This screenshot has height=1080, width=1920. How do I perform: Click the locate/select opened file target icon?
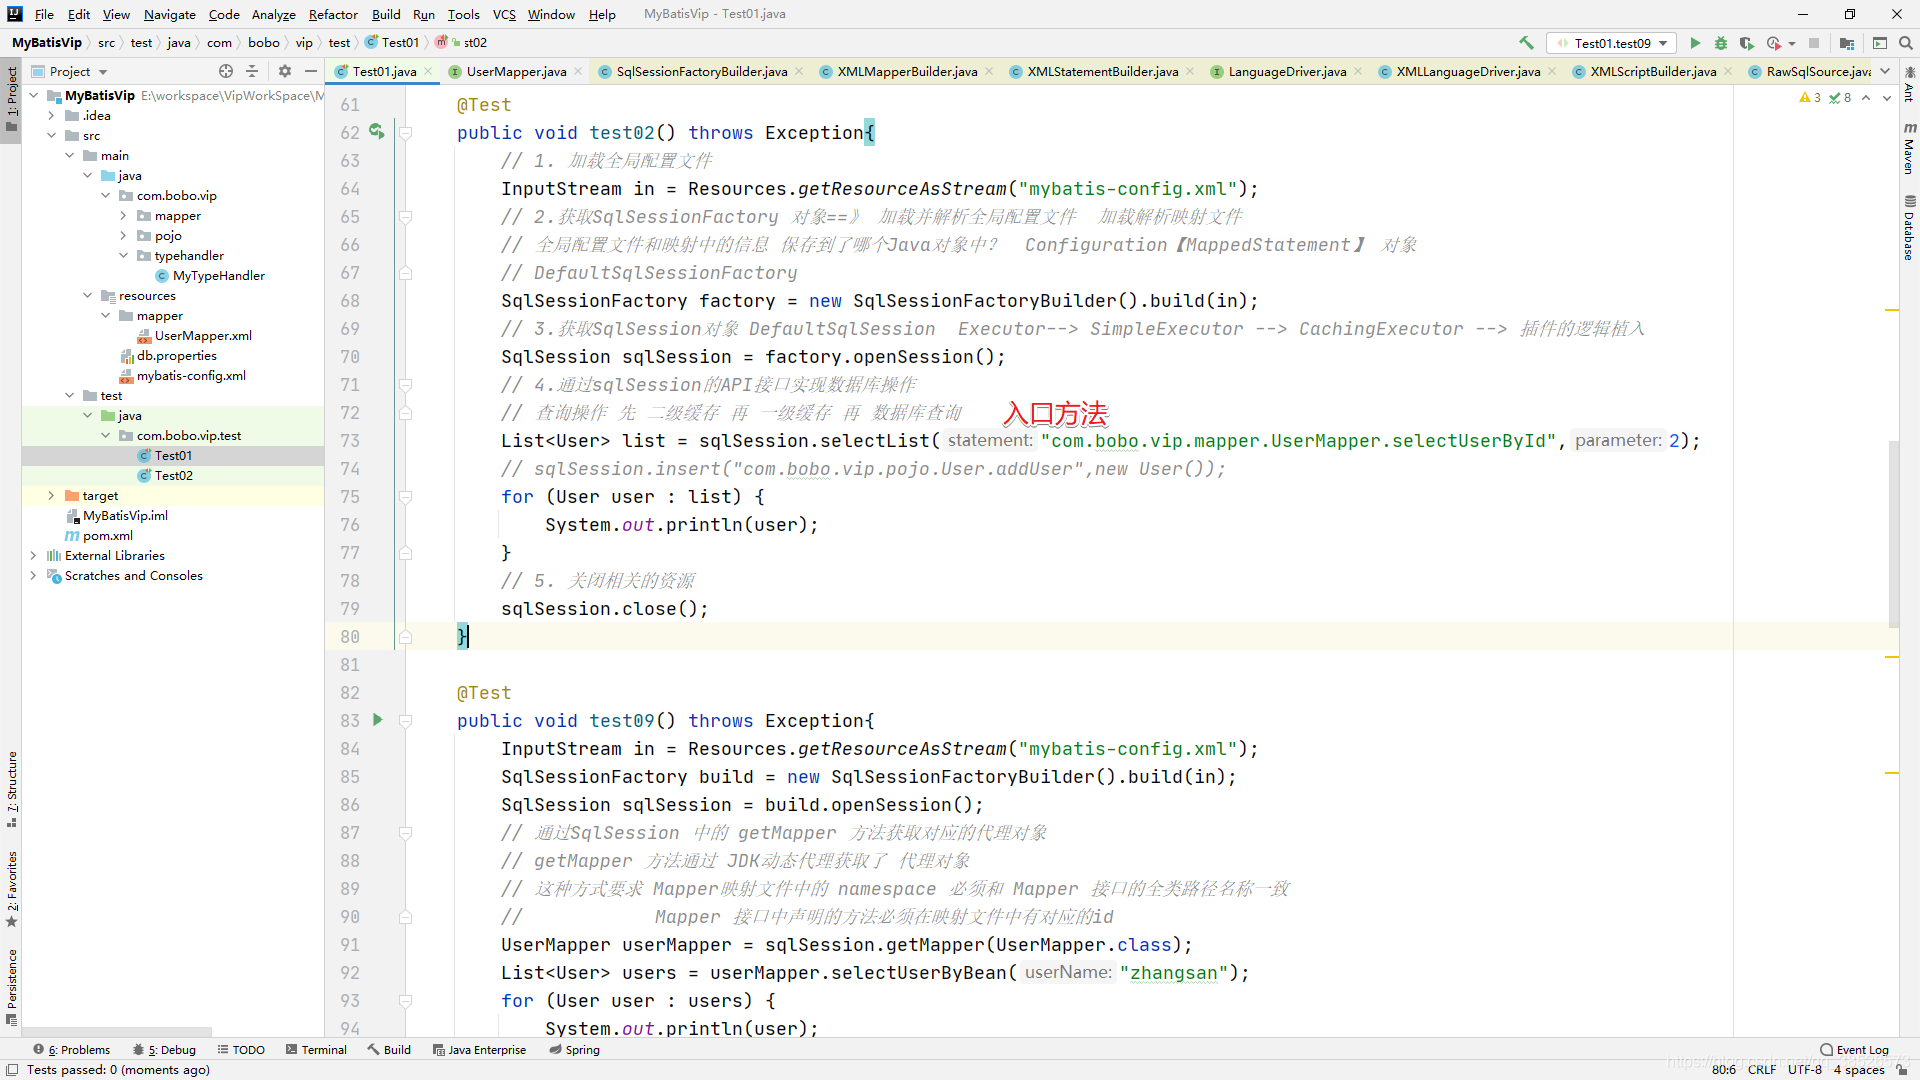tap(226, 71)
